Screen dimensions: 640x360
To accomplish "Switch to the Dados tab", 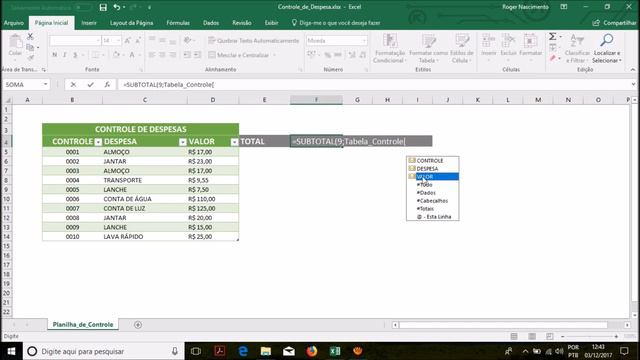I will [211, 23].
